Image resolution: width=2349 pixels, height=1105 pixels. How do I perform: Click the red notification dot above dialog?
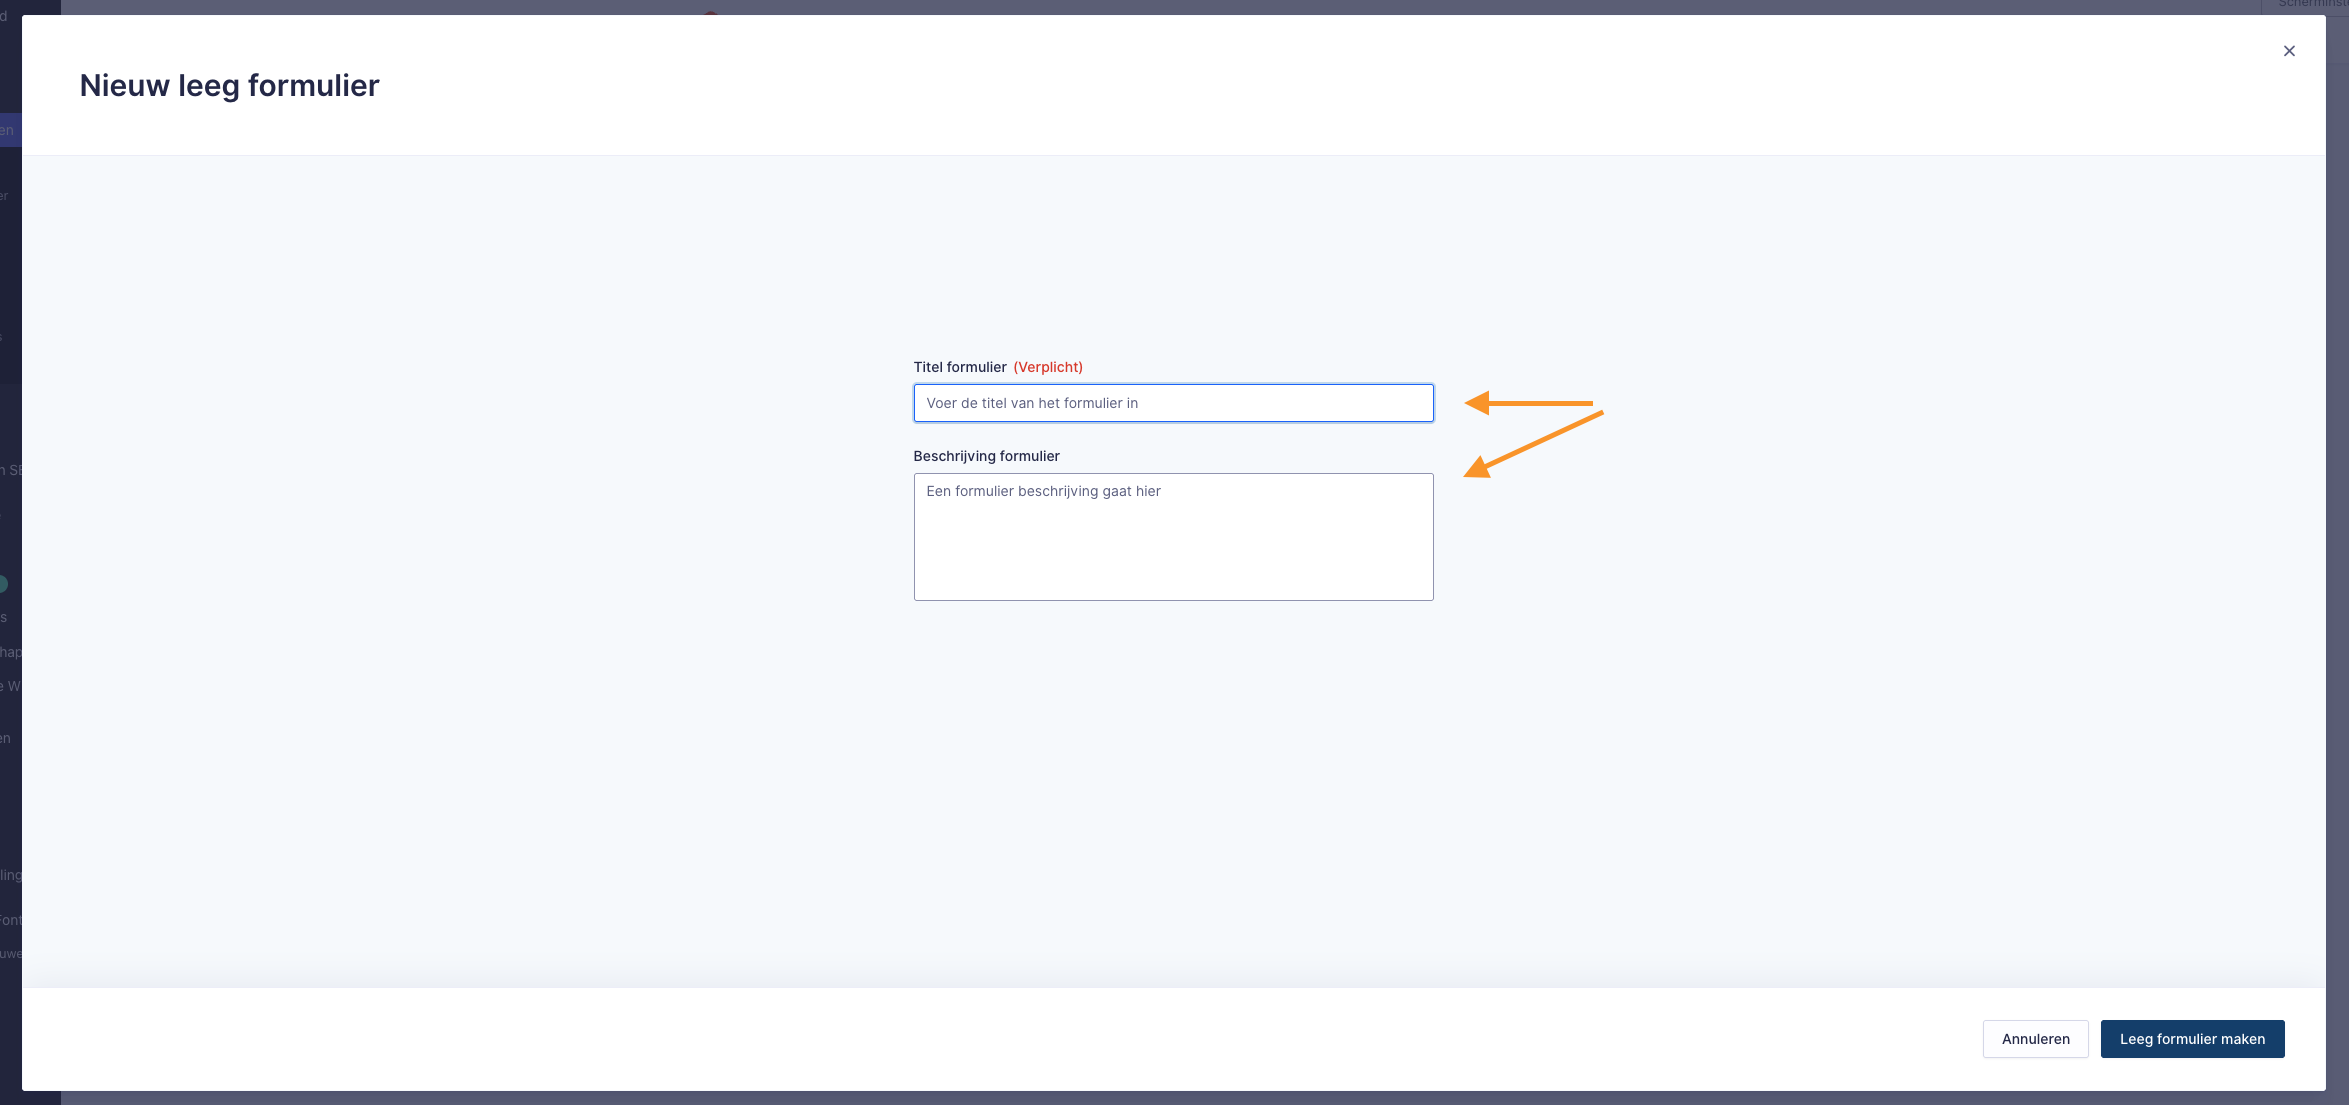point(710,12)
